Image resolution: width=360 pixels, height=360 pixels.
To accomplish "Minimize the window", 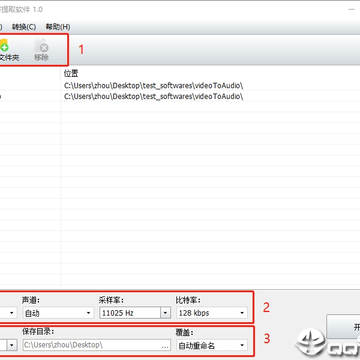I will click(352, 9).
